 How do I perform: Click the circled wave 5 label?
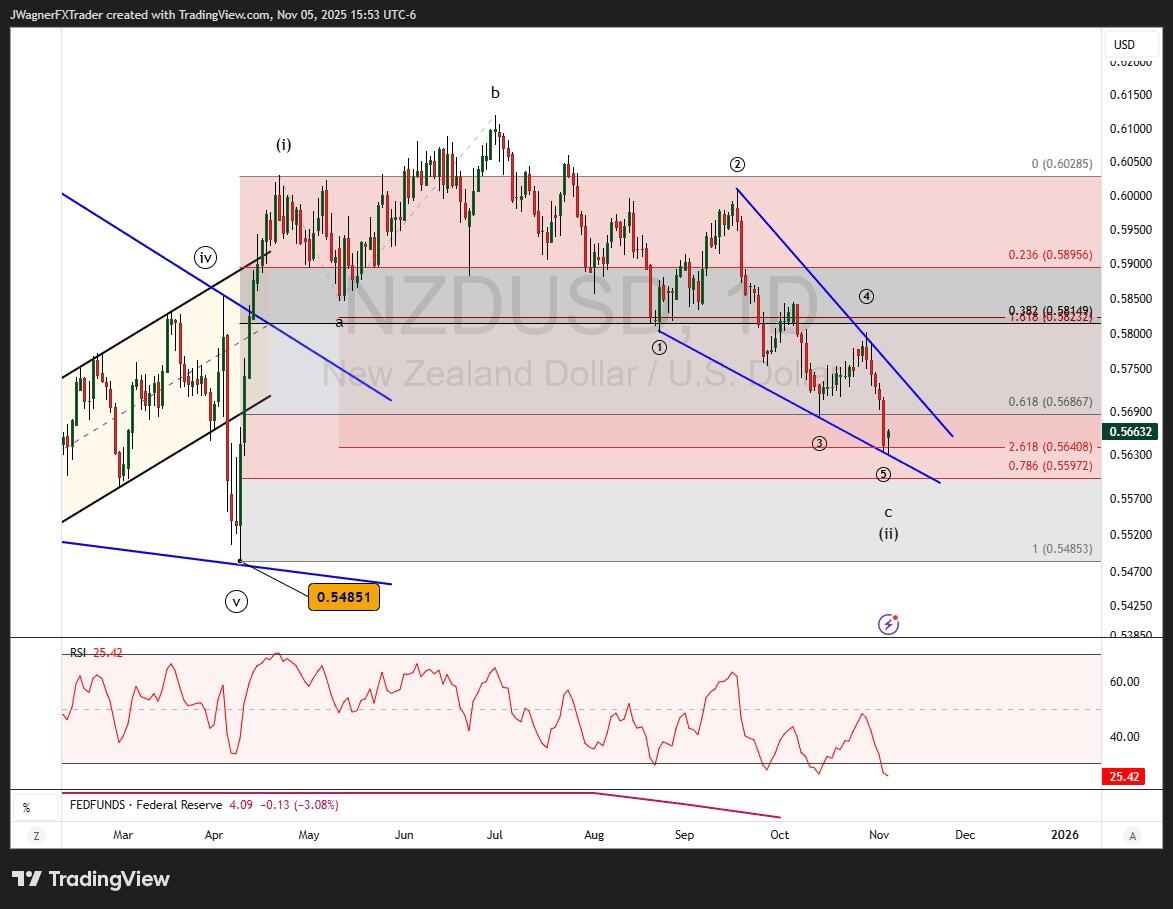pos(883,474)
